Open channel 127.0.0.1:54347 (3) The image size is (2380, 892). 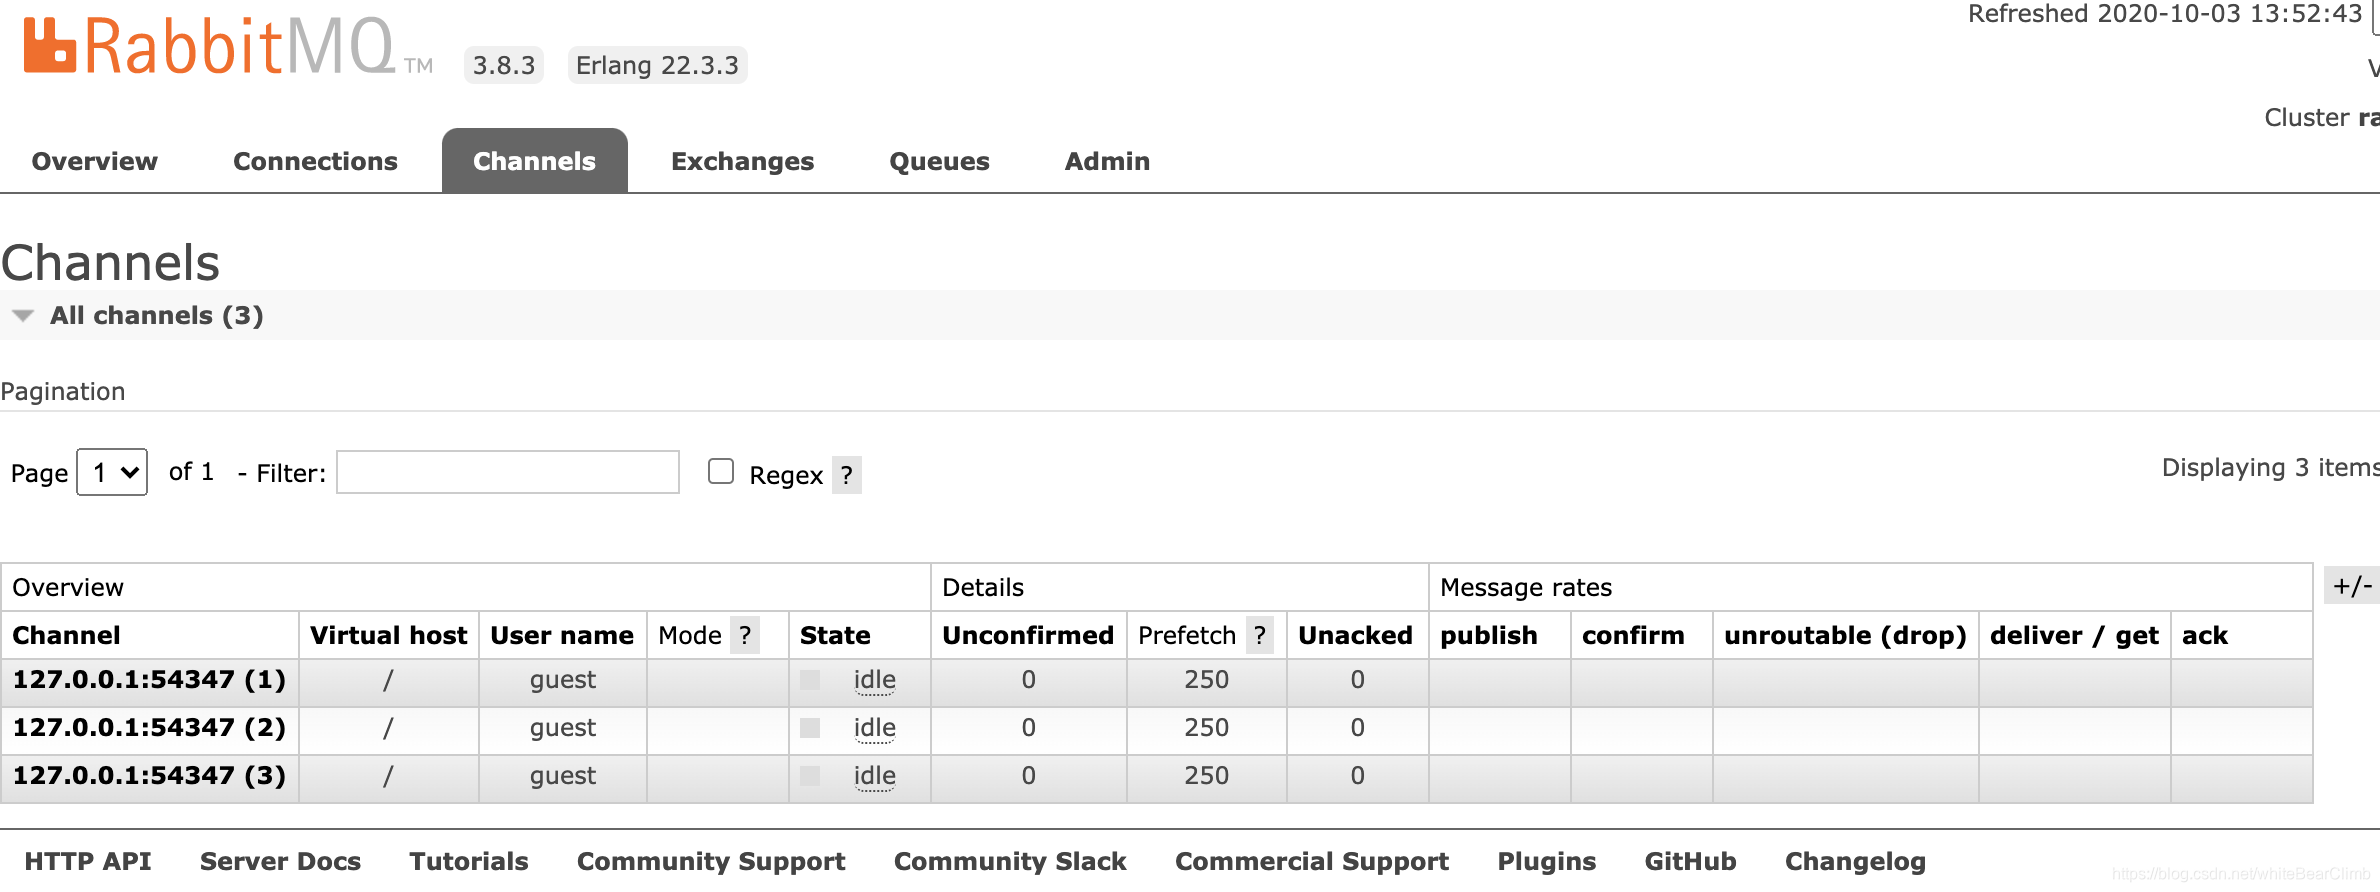click(149, 776)
